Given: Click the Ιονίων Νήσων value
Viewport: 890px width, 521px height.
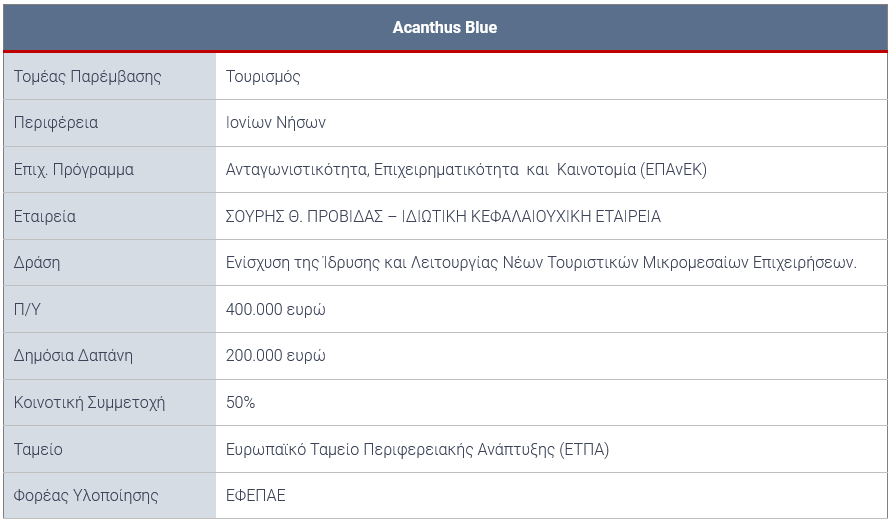Looking at the screenshot, I should coord(276,123).
